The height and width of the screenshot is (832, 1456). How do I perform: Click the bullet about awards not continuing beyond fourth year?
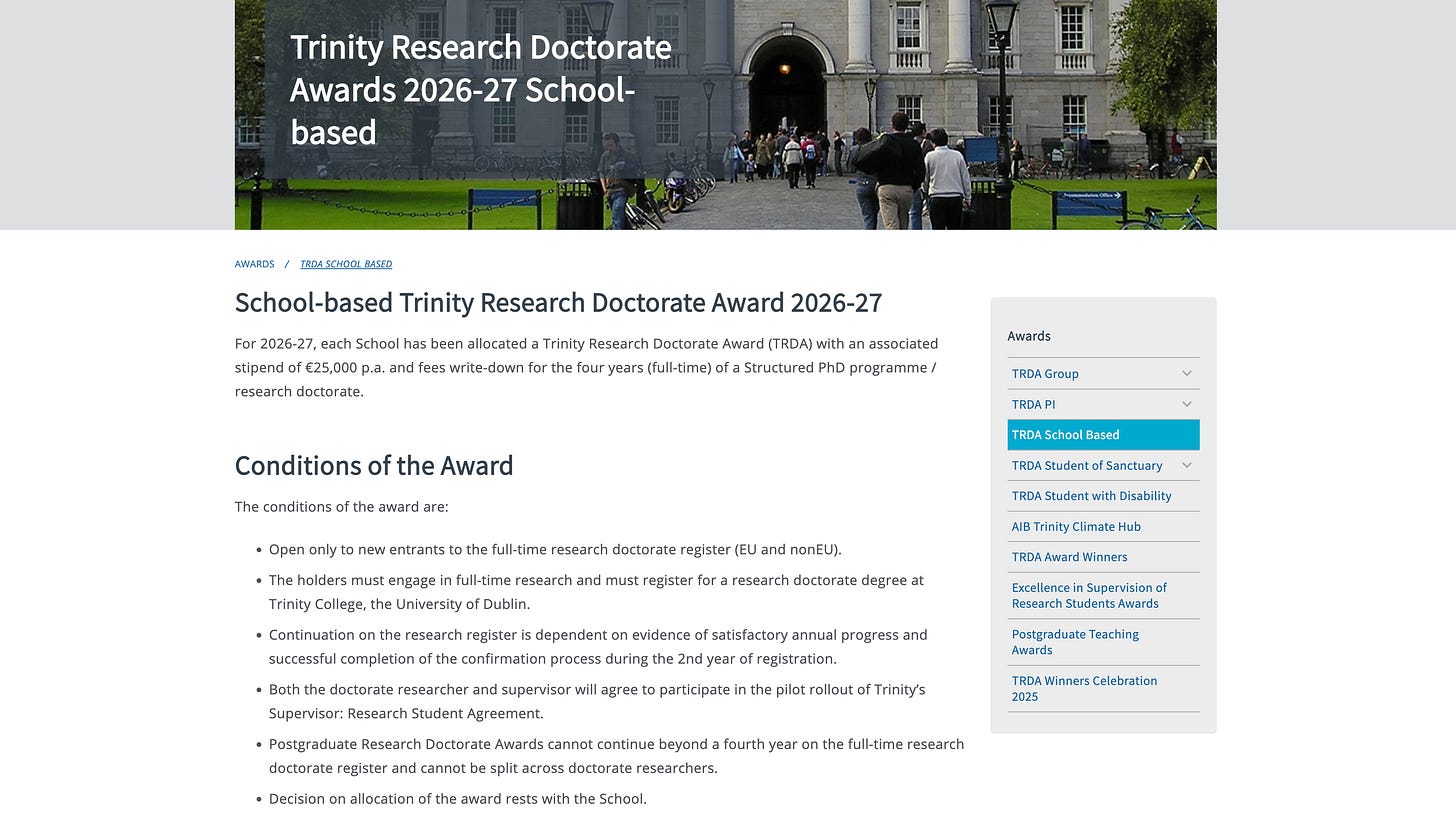616,756
